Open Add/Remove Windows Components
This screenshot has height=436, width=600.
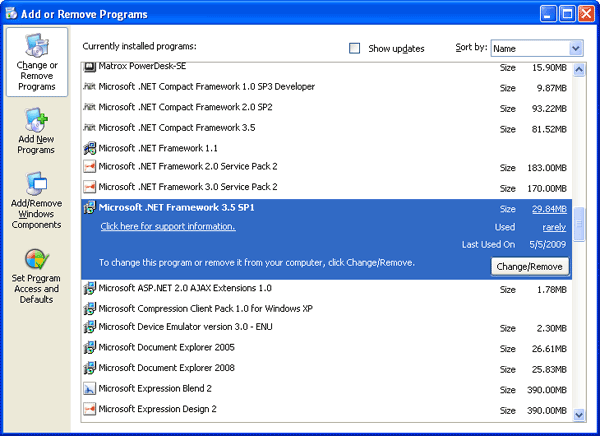tap(36, 201)
